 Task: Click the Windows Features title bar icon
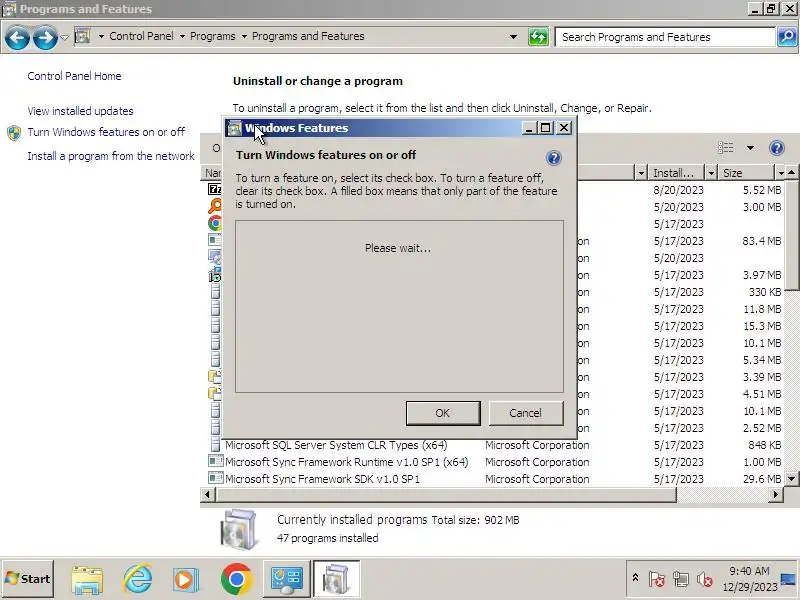pyautogui.click(x=234, y=128)
